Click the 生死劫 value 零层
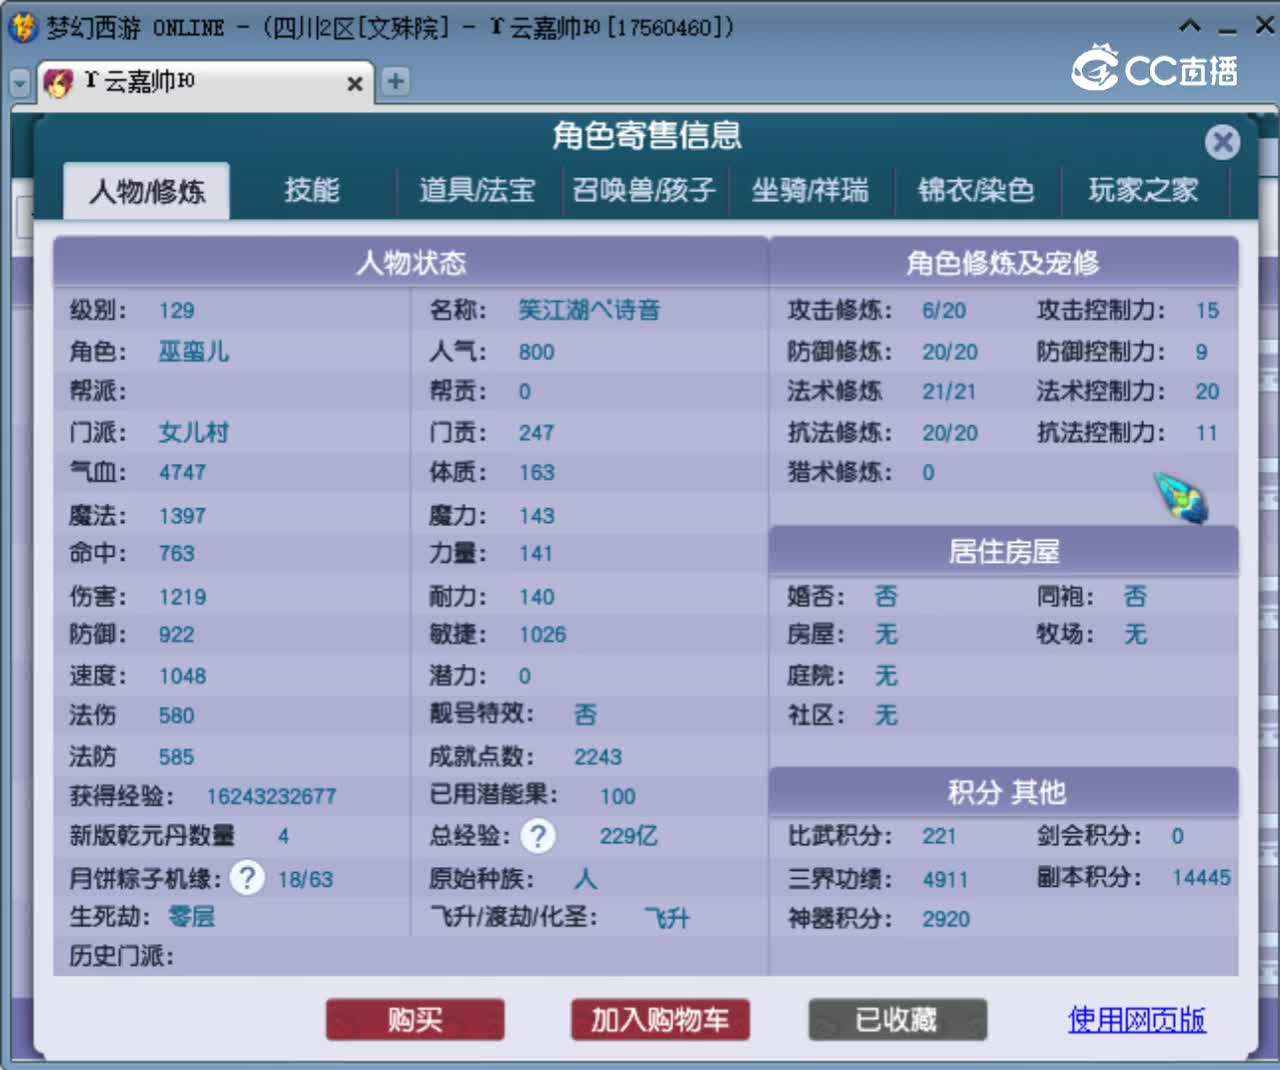1280x1070 pixels. point(191,917)
